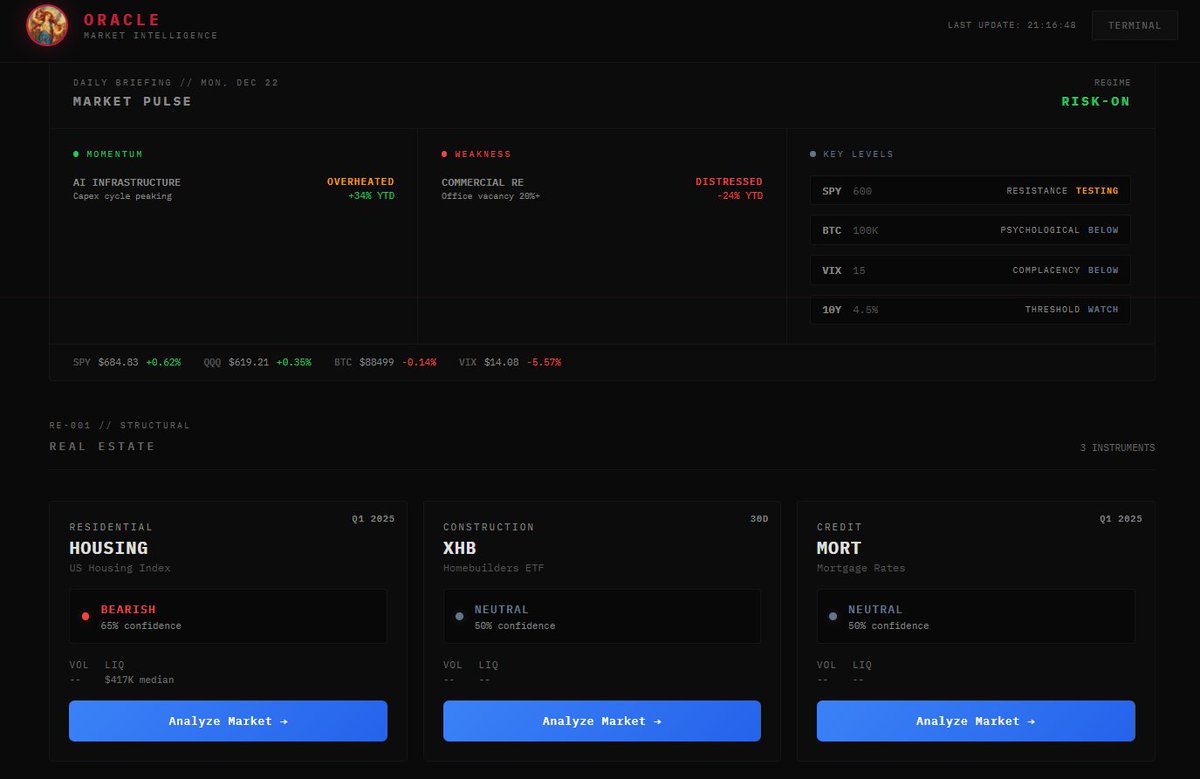
Task: Click MORT's grey NEUTRAL indicator dot
Action: (x=833, y=617)
